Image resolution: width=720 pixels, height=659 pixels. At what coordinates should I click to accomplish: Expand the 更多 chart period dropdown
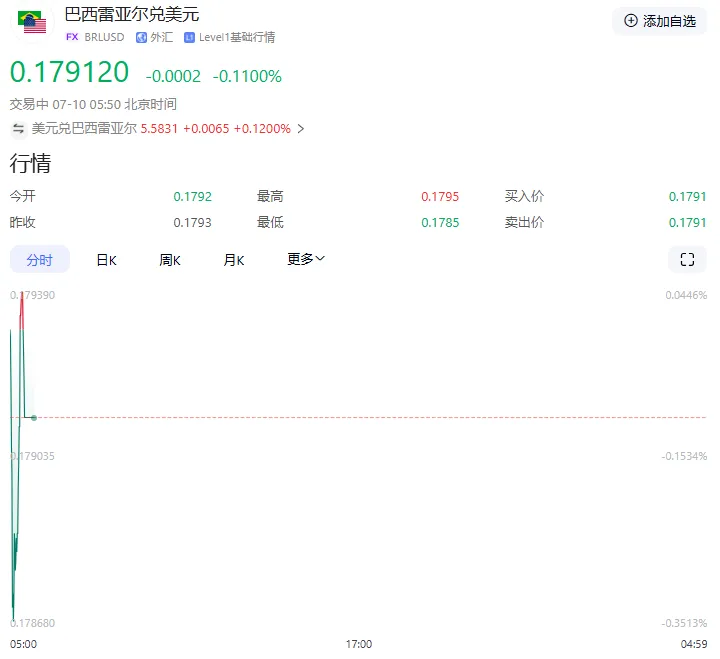[x=306, y=259]
